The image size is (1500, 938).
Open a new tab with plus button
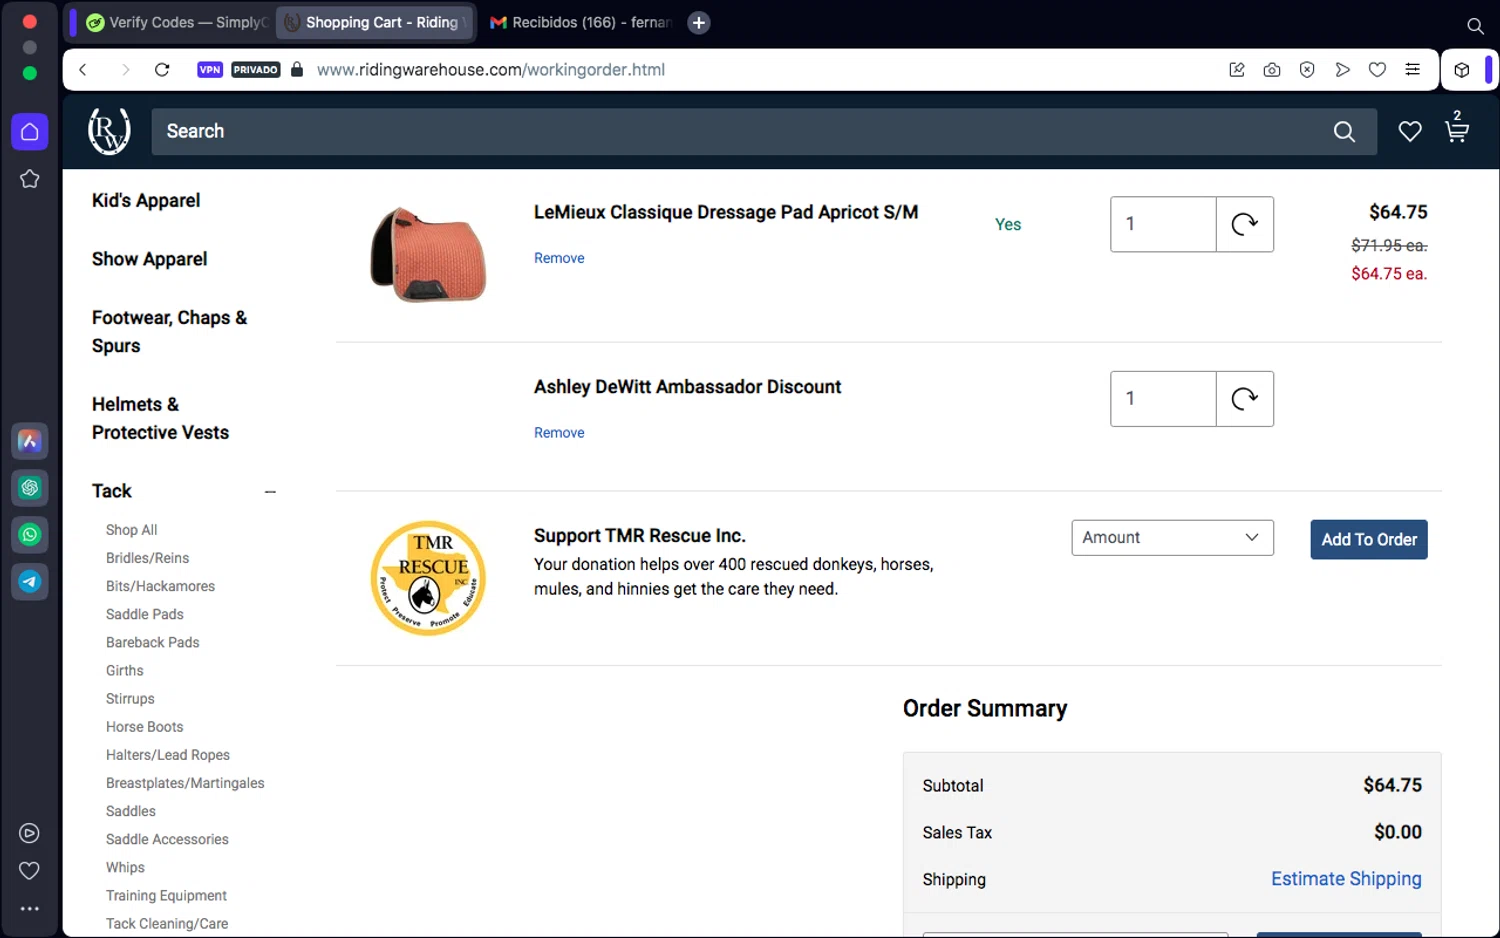pos(699,23)
